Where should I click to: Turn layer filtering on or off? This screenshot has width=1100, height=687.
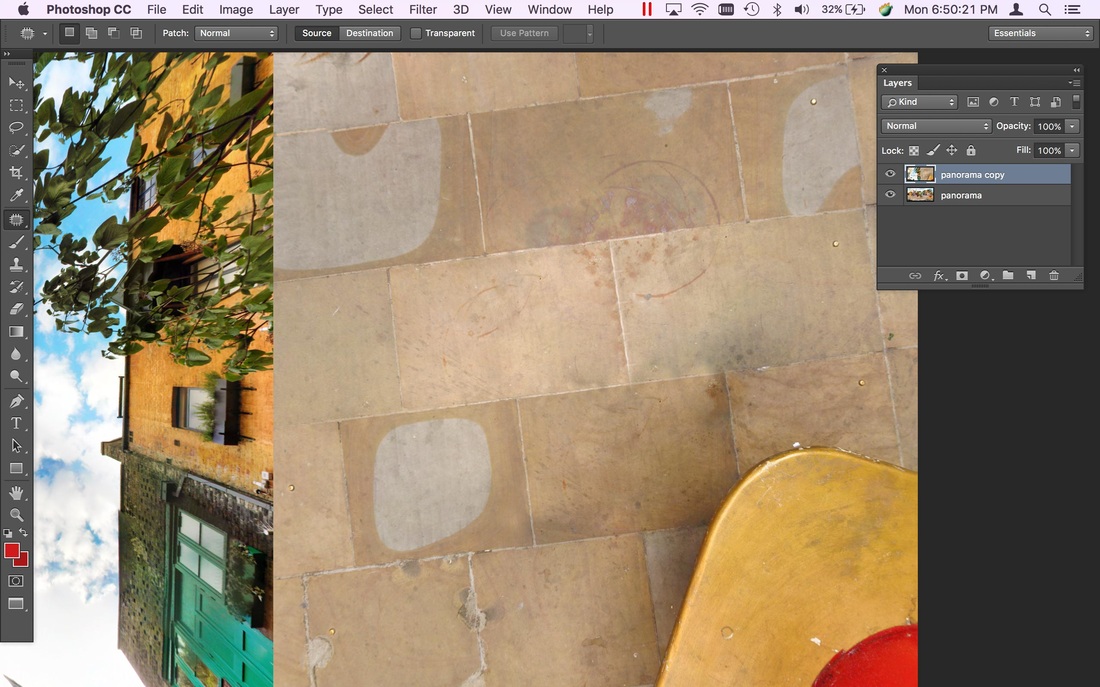[1076, 102]
